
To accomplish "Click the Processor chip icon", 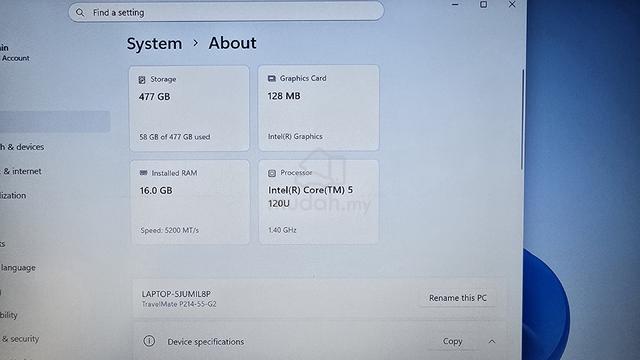I will [x=272, y=173].
